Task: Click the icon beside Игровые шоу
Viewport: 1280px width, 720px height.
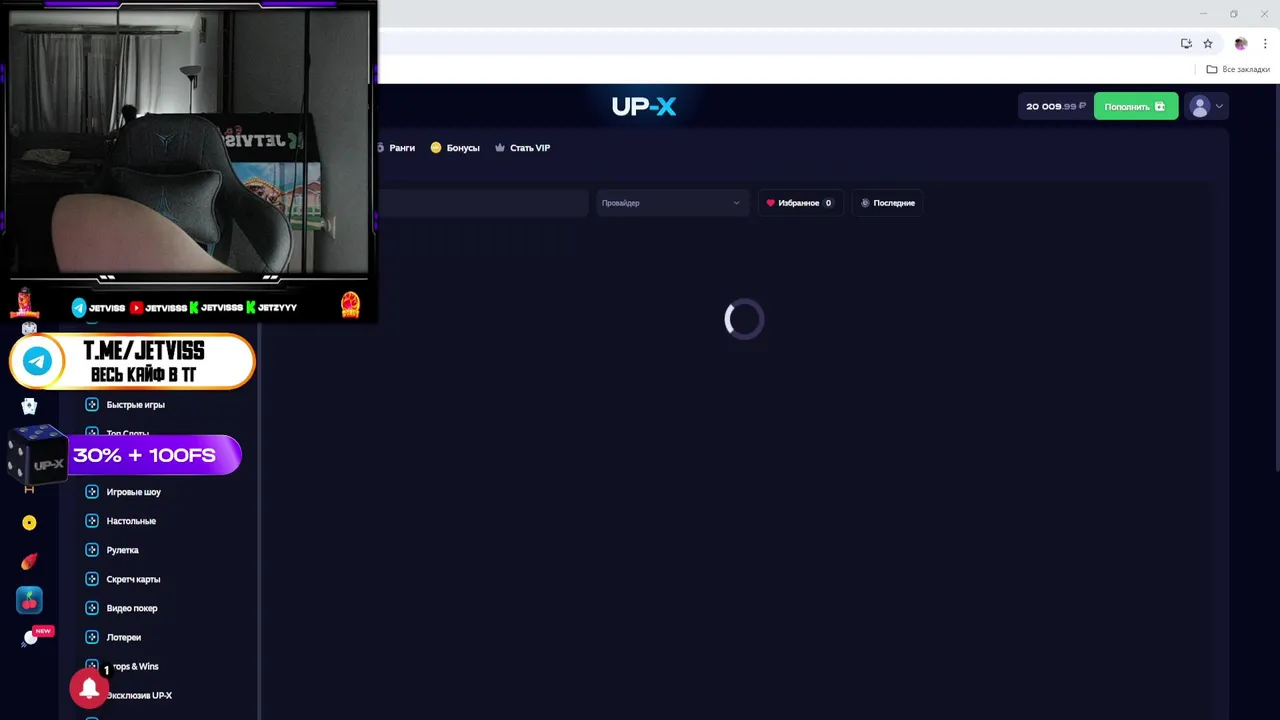Action: click(92, 492)
